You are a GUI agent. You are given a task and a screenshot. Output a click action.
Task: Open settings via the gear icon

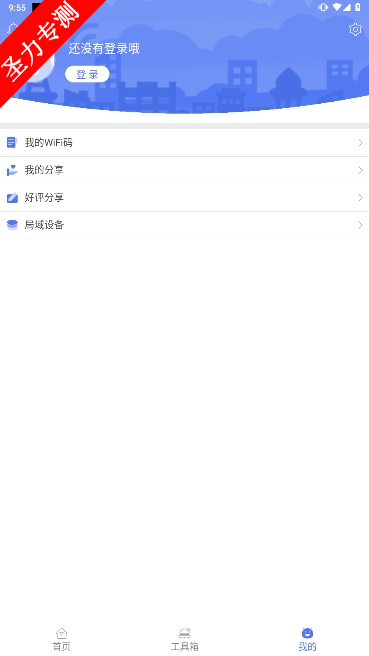[x=355, y=29]
